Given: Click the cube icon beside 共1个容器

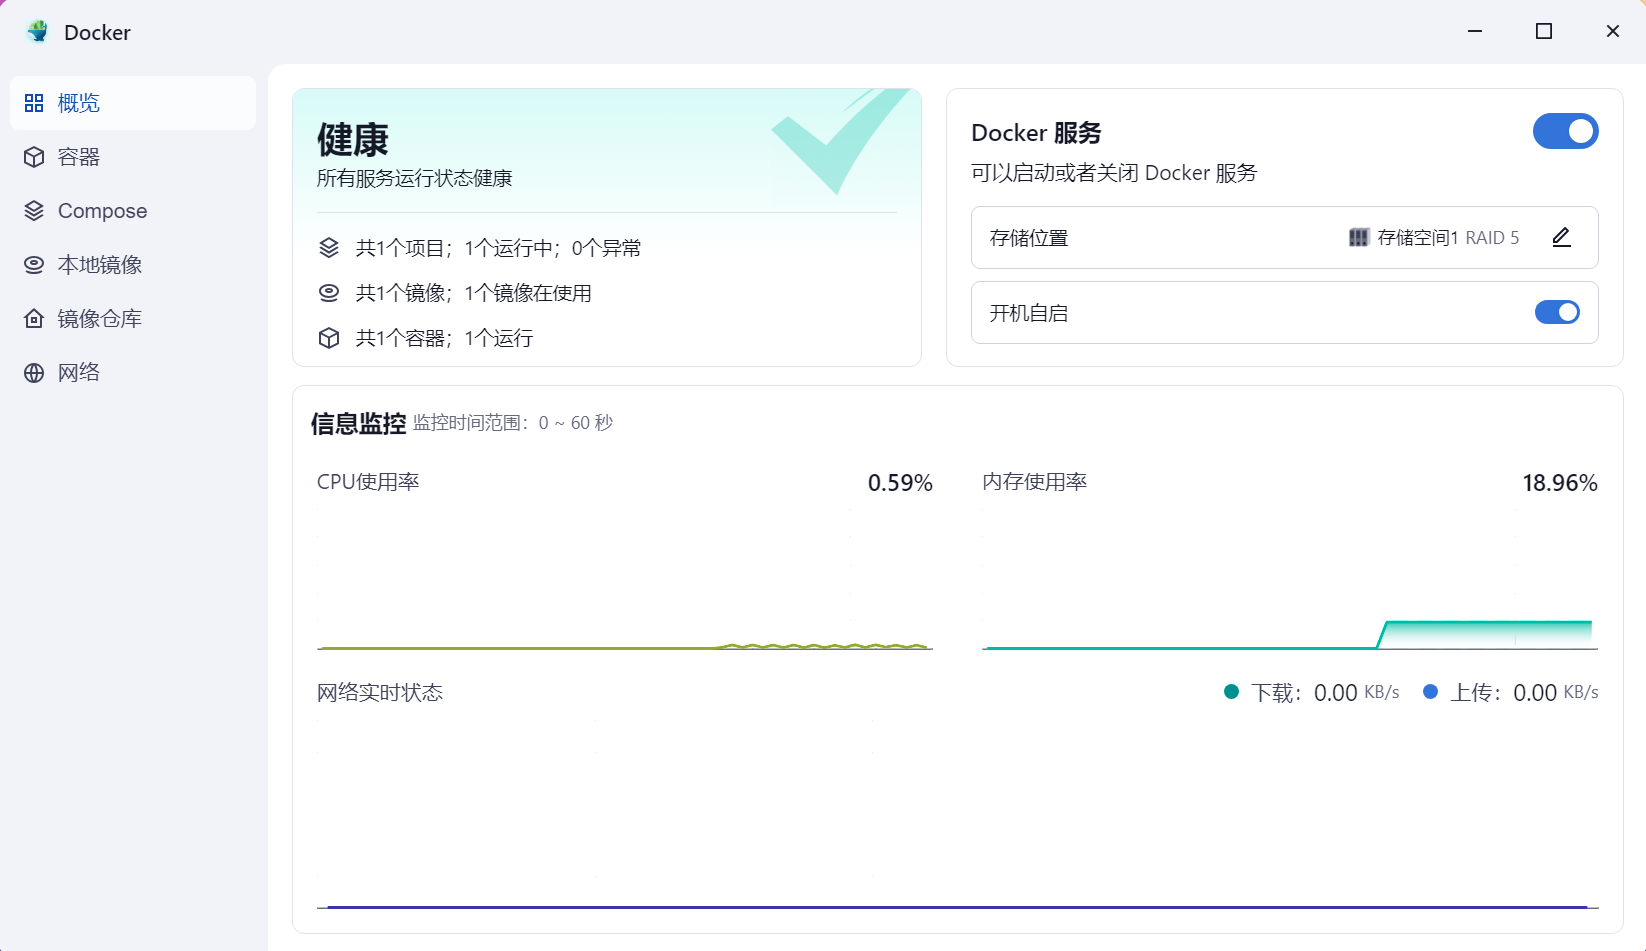Looking at the screenshot, I should pos(329,338).
